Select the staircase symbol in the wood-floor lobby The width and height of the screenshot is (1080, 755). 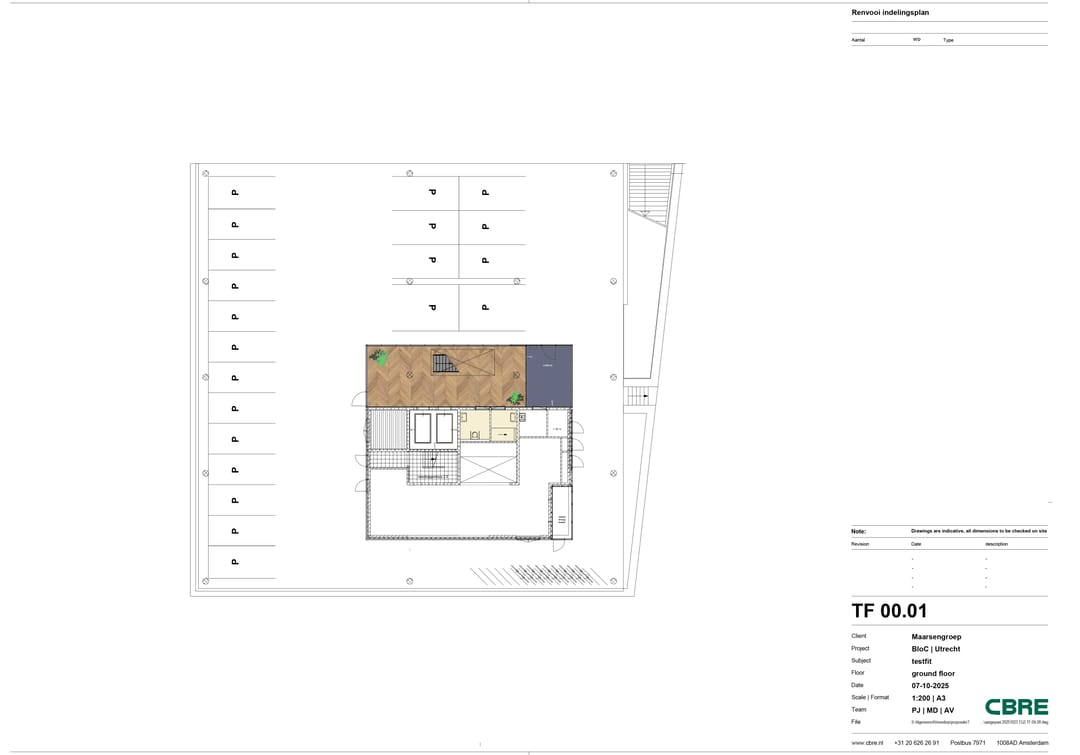pos(445,362)
